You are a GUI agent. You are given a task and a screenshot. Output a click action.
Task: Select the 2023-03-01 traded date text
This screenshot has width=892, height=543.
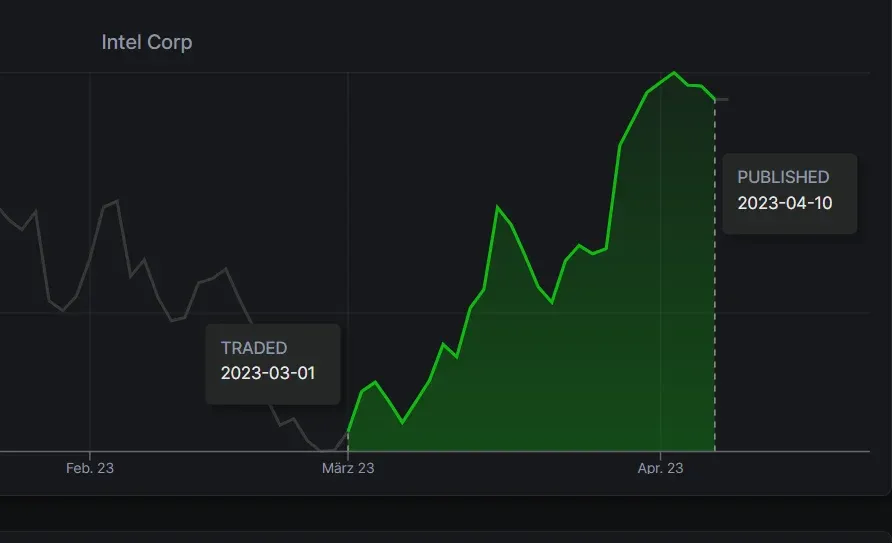pos(267,373)
